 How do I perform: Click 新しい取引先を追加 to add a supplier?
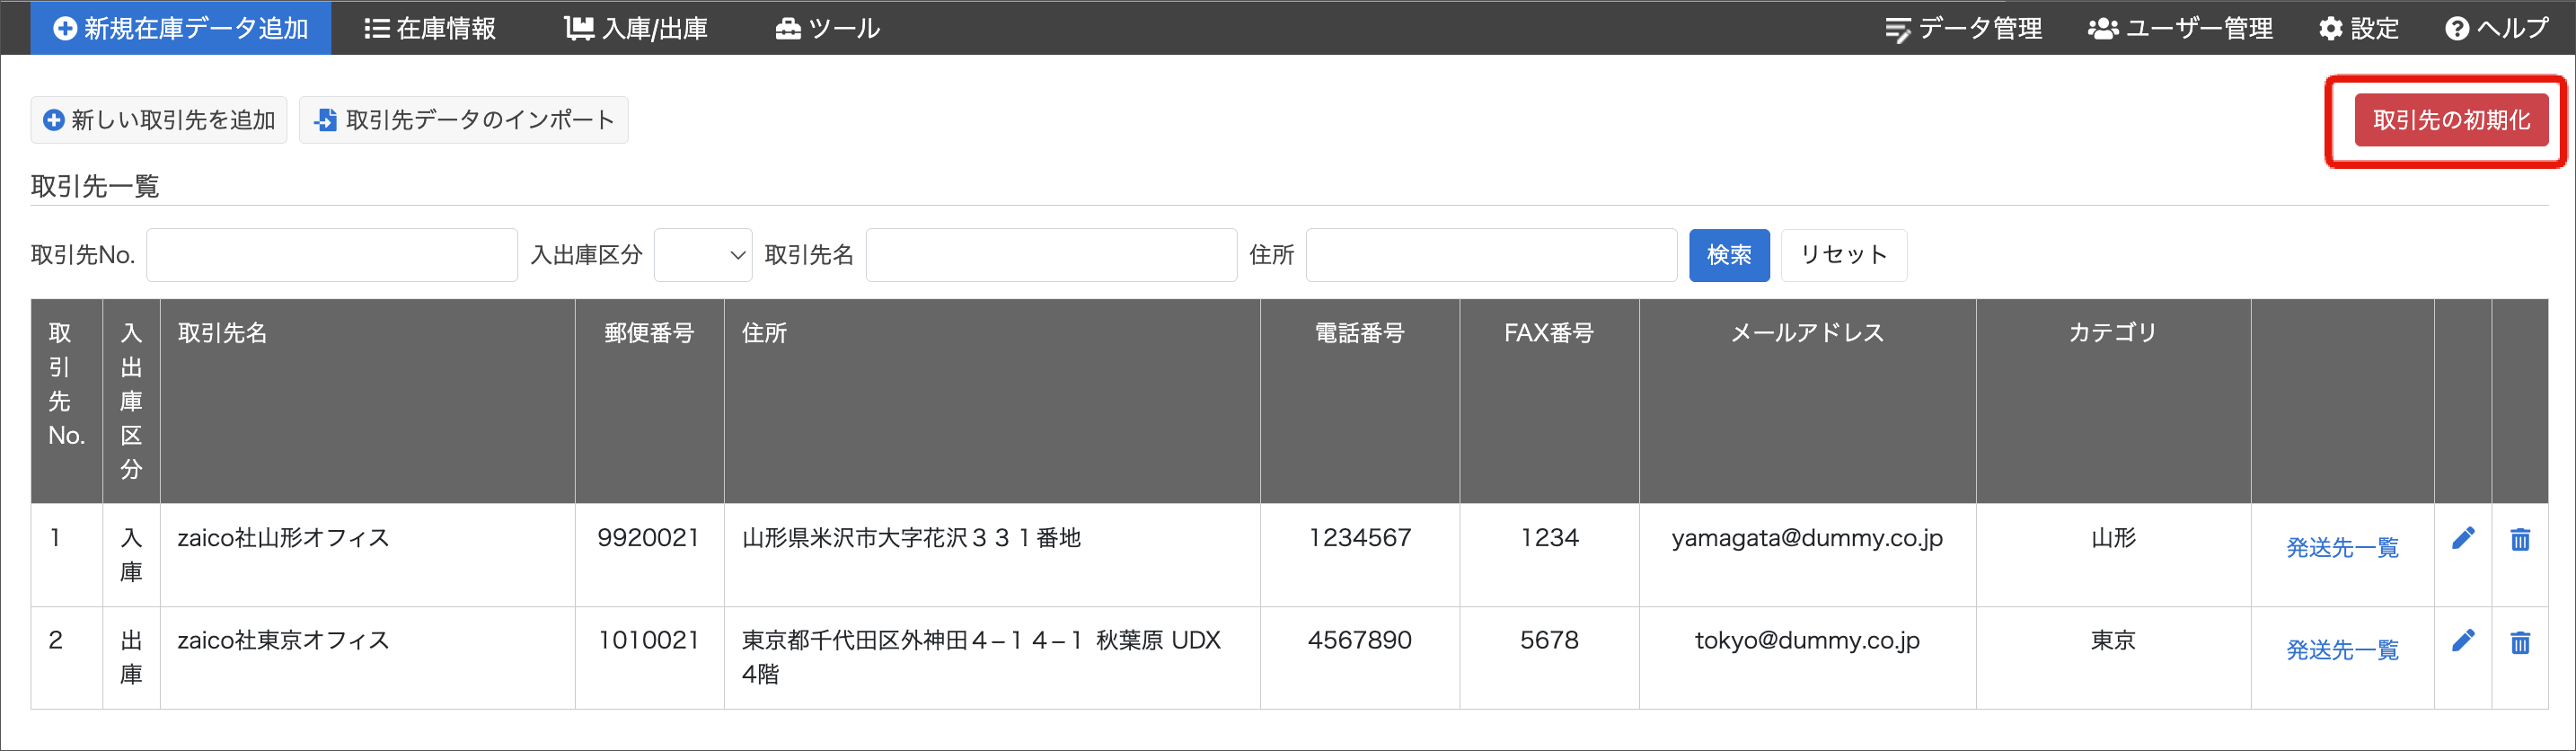pos(158,119)
